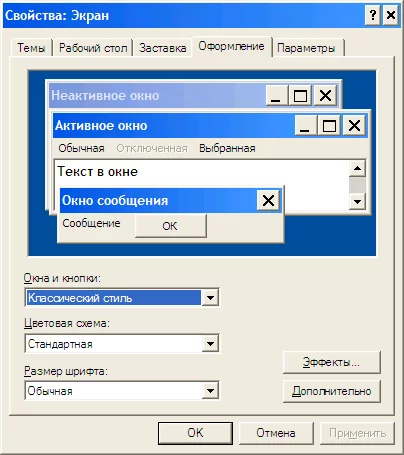This screenshot has height=455, width=404.
Task: Expand the Размер шрифта combo box
Action: pyautogui.click(x=210, y=390)
